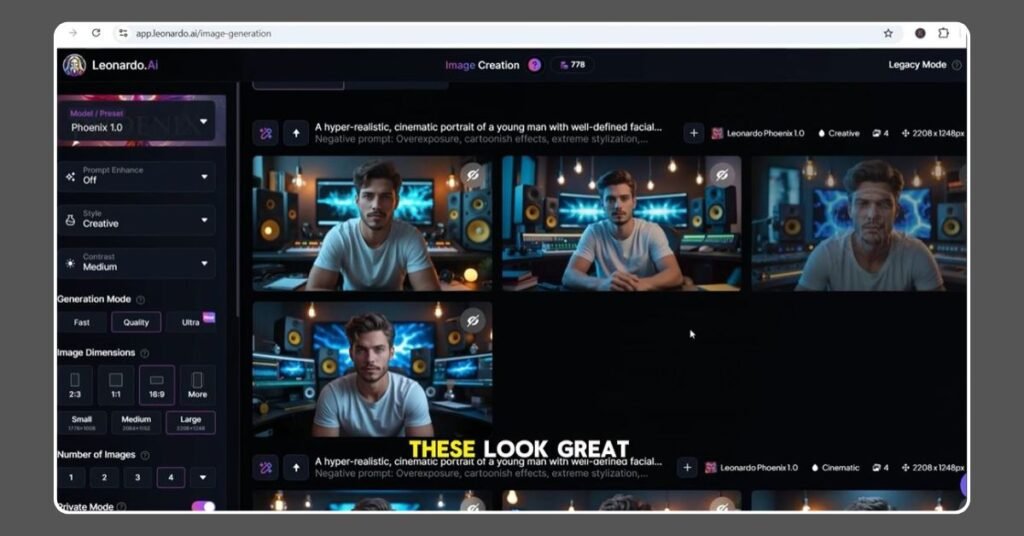Viewport: 1024px width, 536px height.
Task: Open the purple question mark help icon
Action: 535,65
